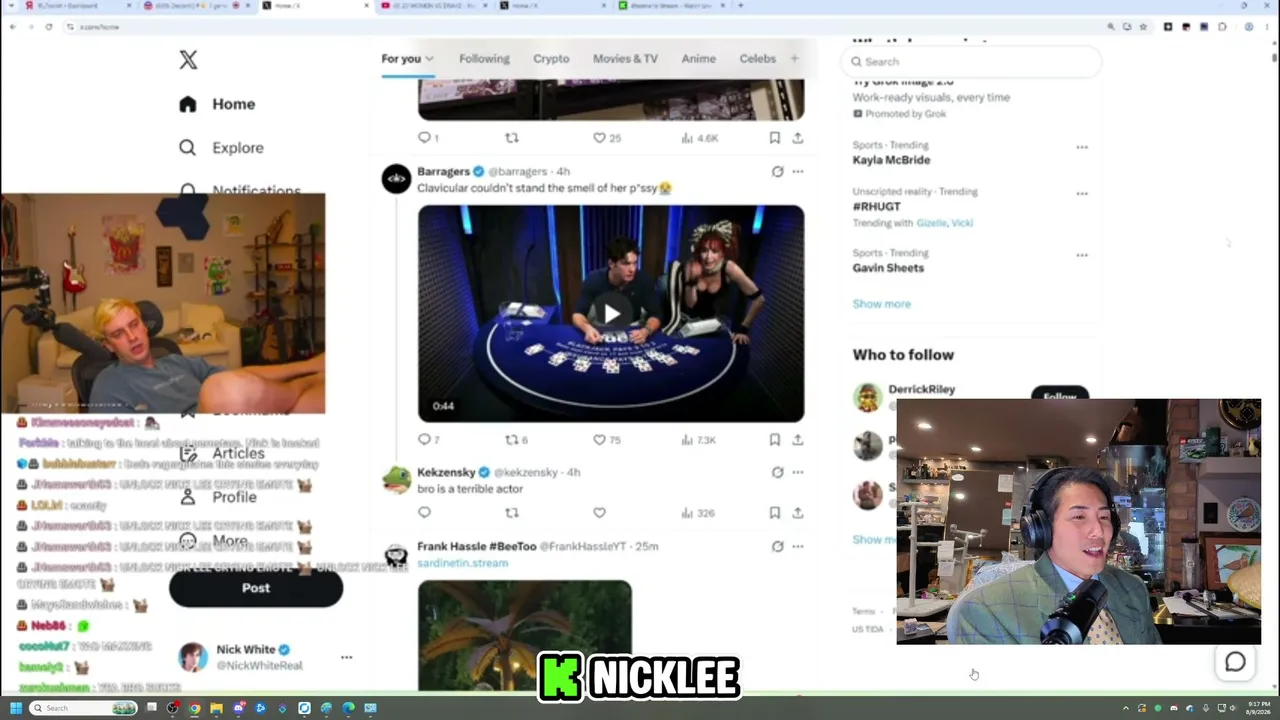Switch to the Movies & TV tab
The height and width of the screenshot is (720, 1280).
click(x=625, y=58)
